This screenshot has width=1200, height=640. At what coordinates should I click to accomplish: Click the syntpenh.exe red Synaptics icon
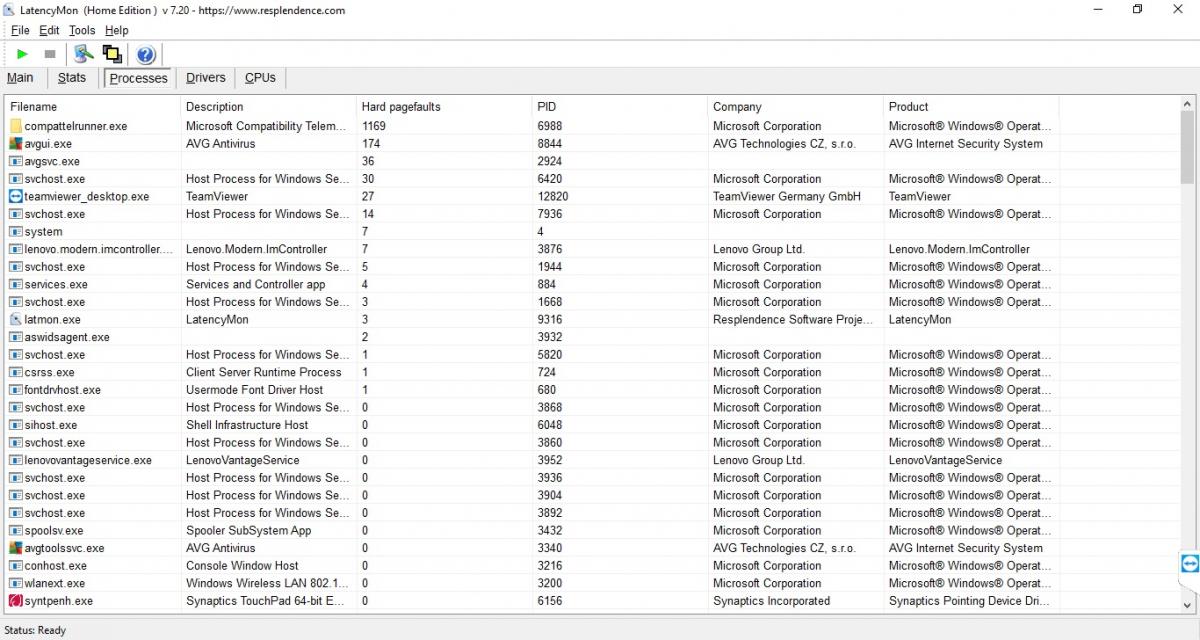[16, 601]
